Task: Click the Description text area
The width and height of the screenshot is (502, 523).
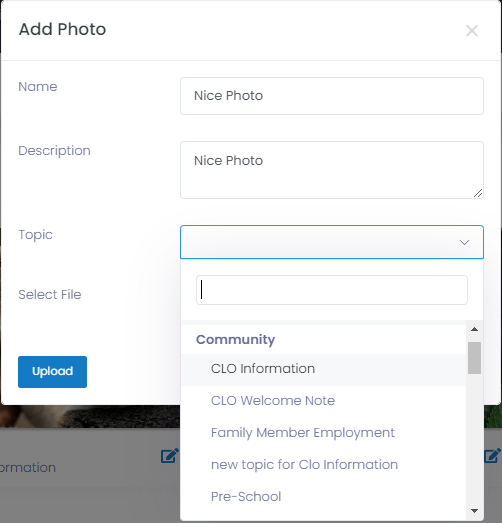Action: (332, 170)
